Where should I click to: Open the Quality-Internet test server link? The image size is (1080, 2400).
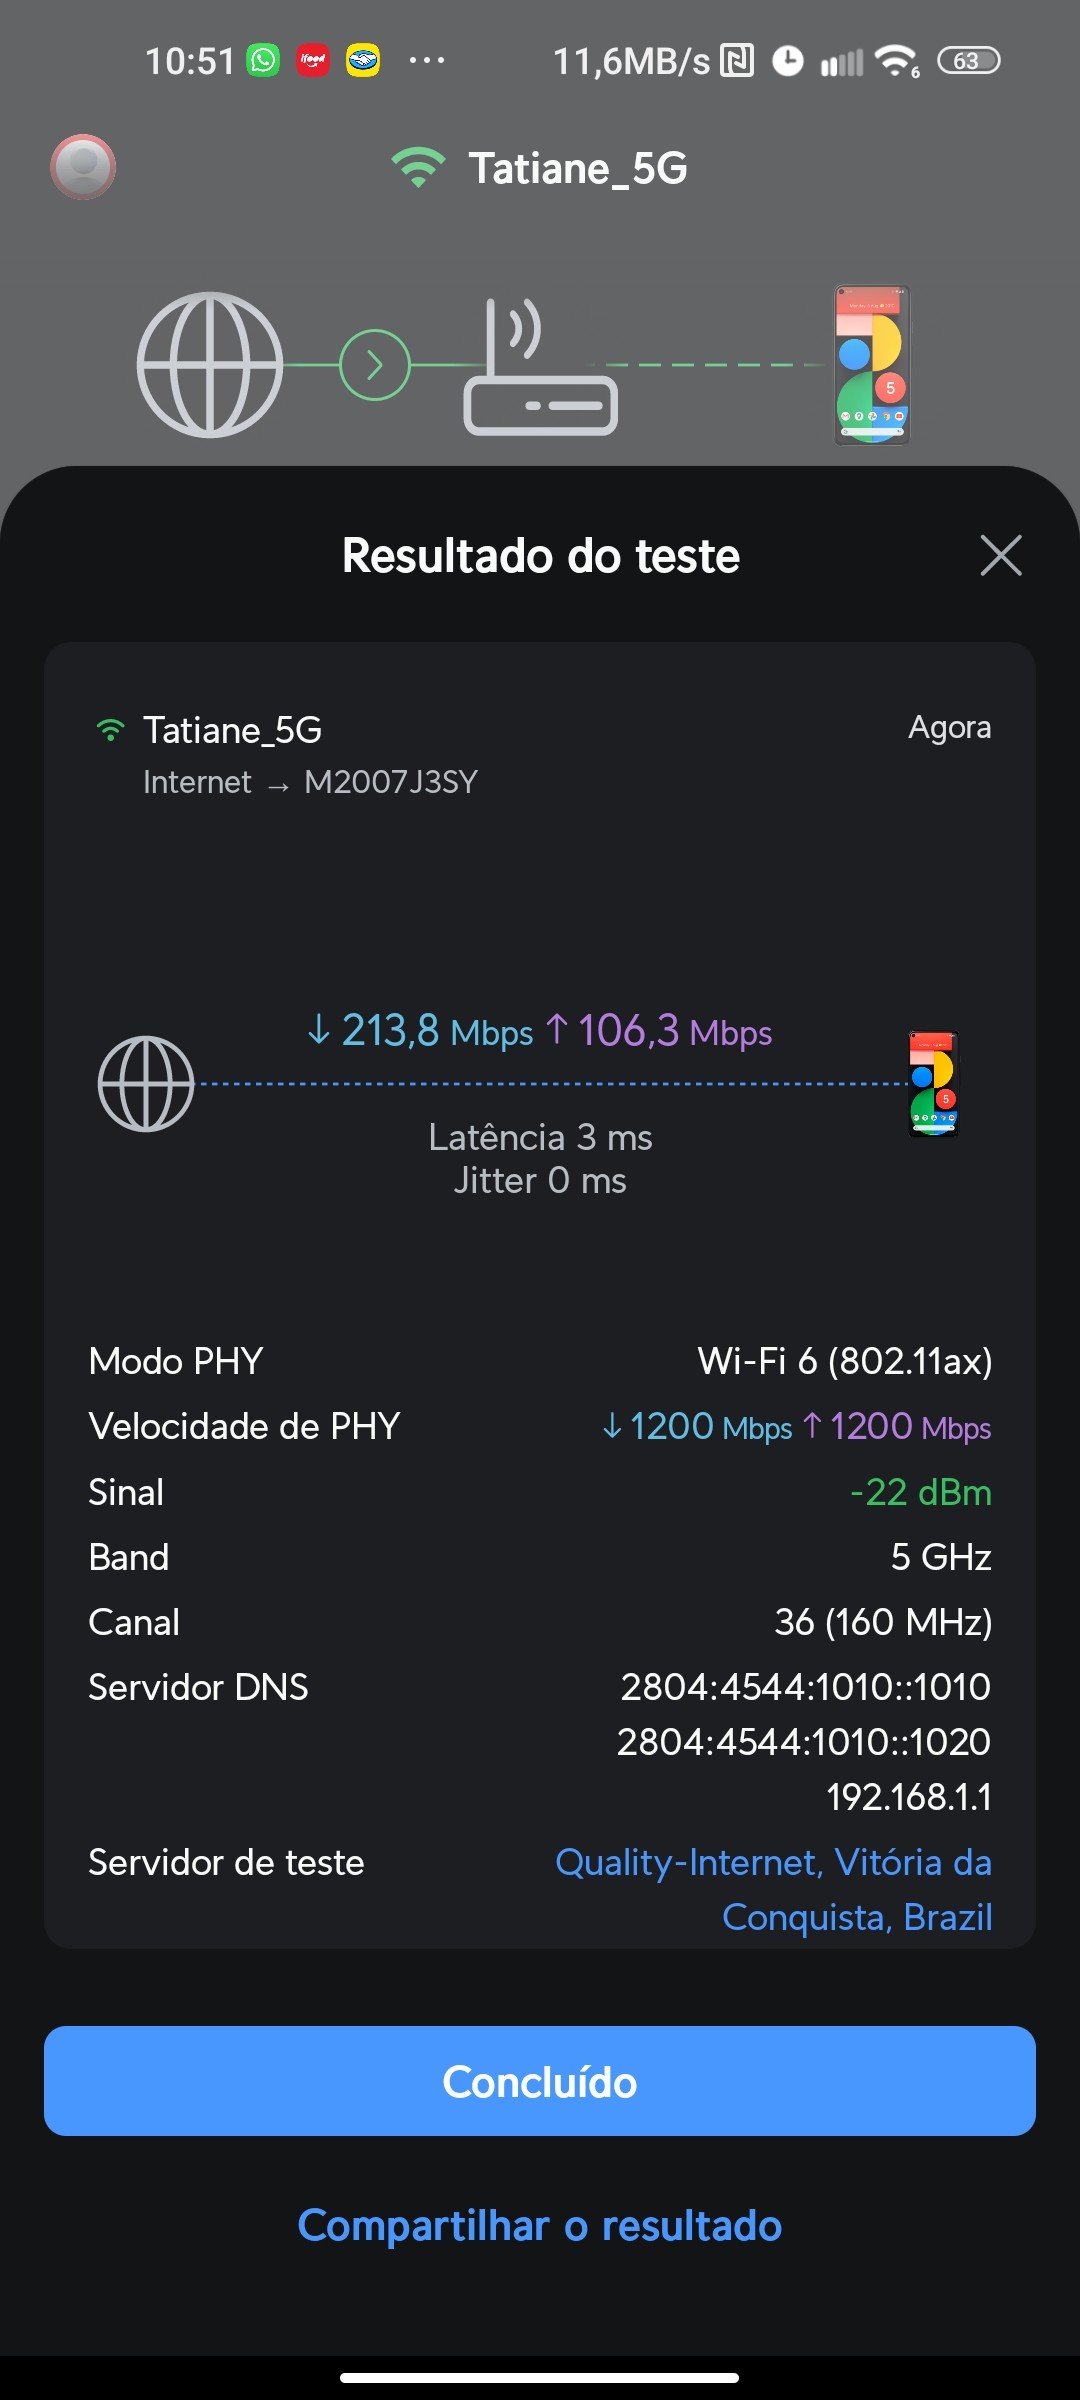click(773, 1889)
